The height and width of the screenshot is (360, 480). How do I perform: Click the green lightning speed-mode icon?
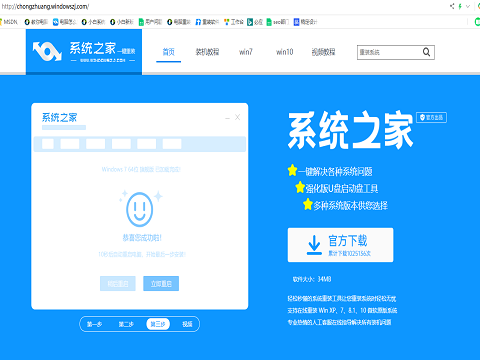pos(460,6)
